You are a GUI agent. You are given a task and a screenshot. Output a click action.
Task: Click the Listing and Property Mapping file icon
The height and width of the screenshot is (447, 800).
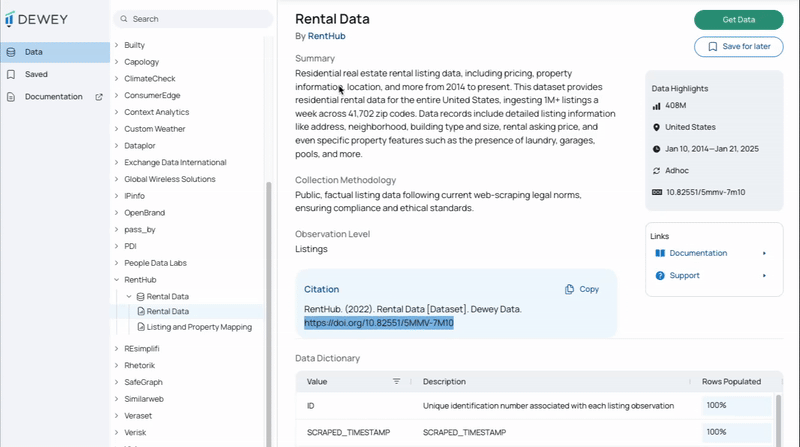[x=141, y=327]
